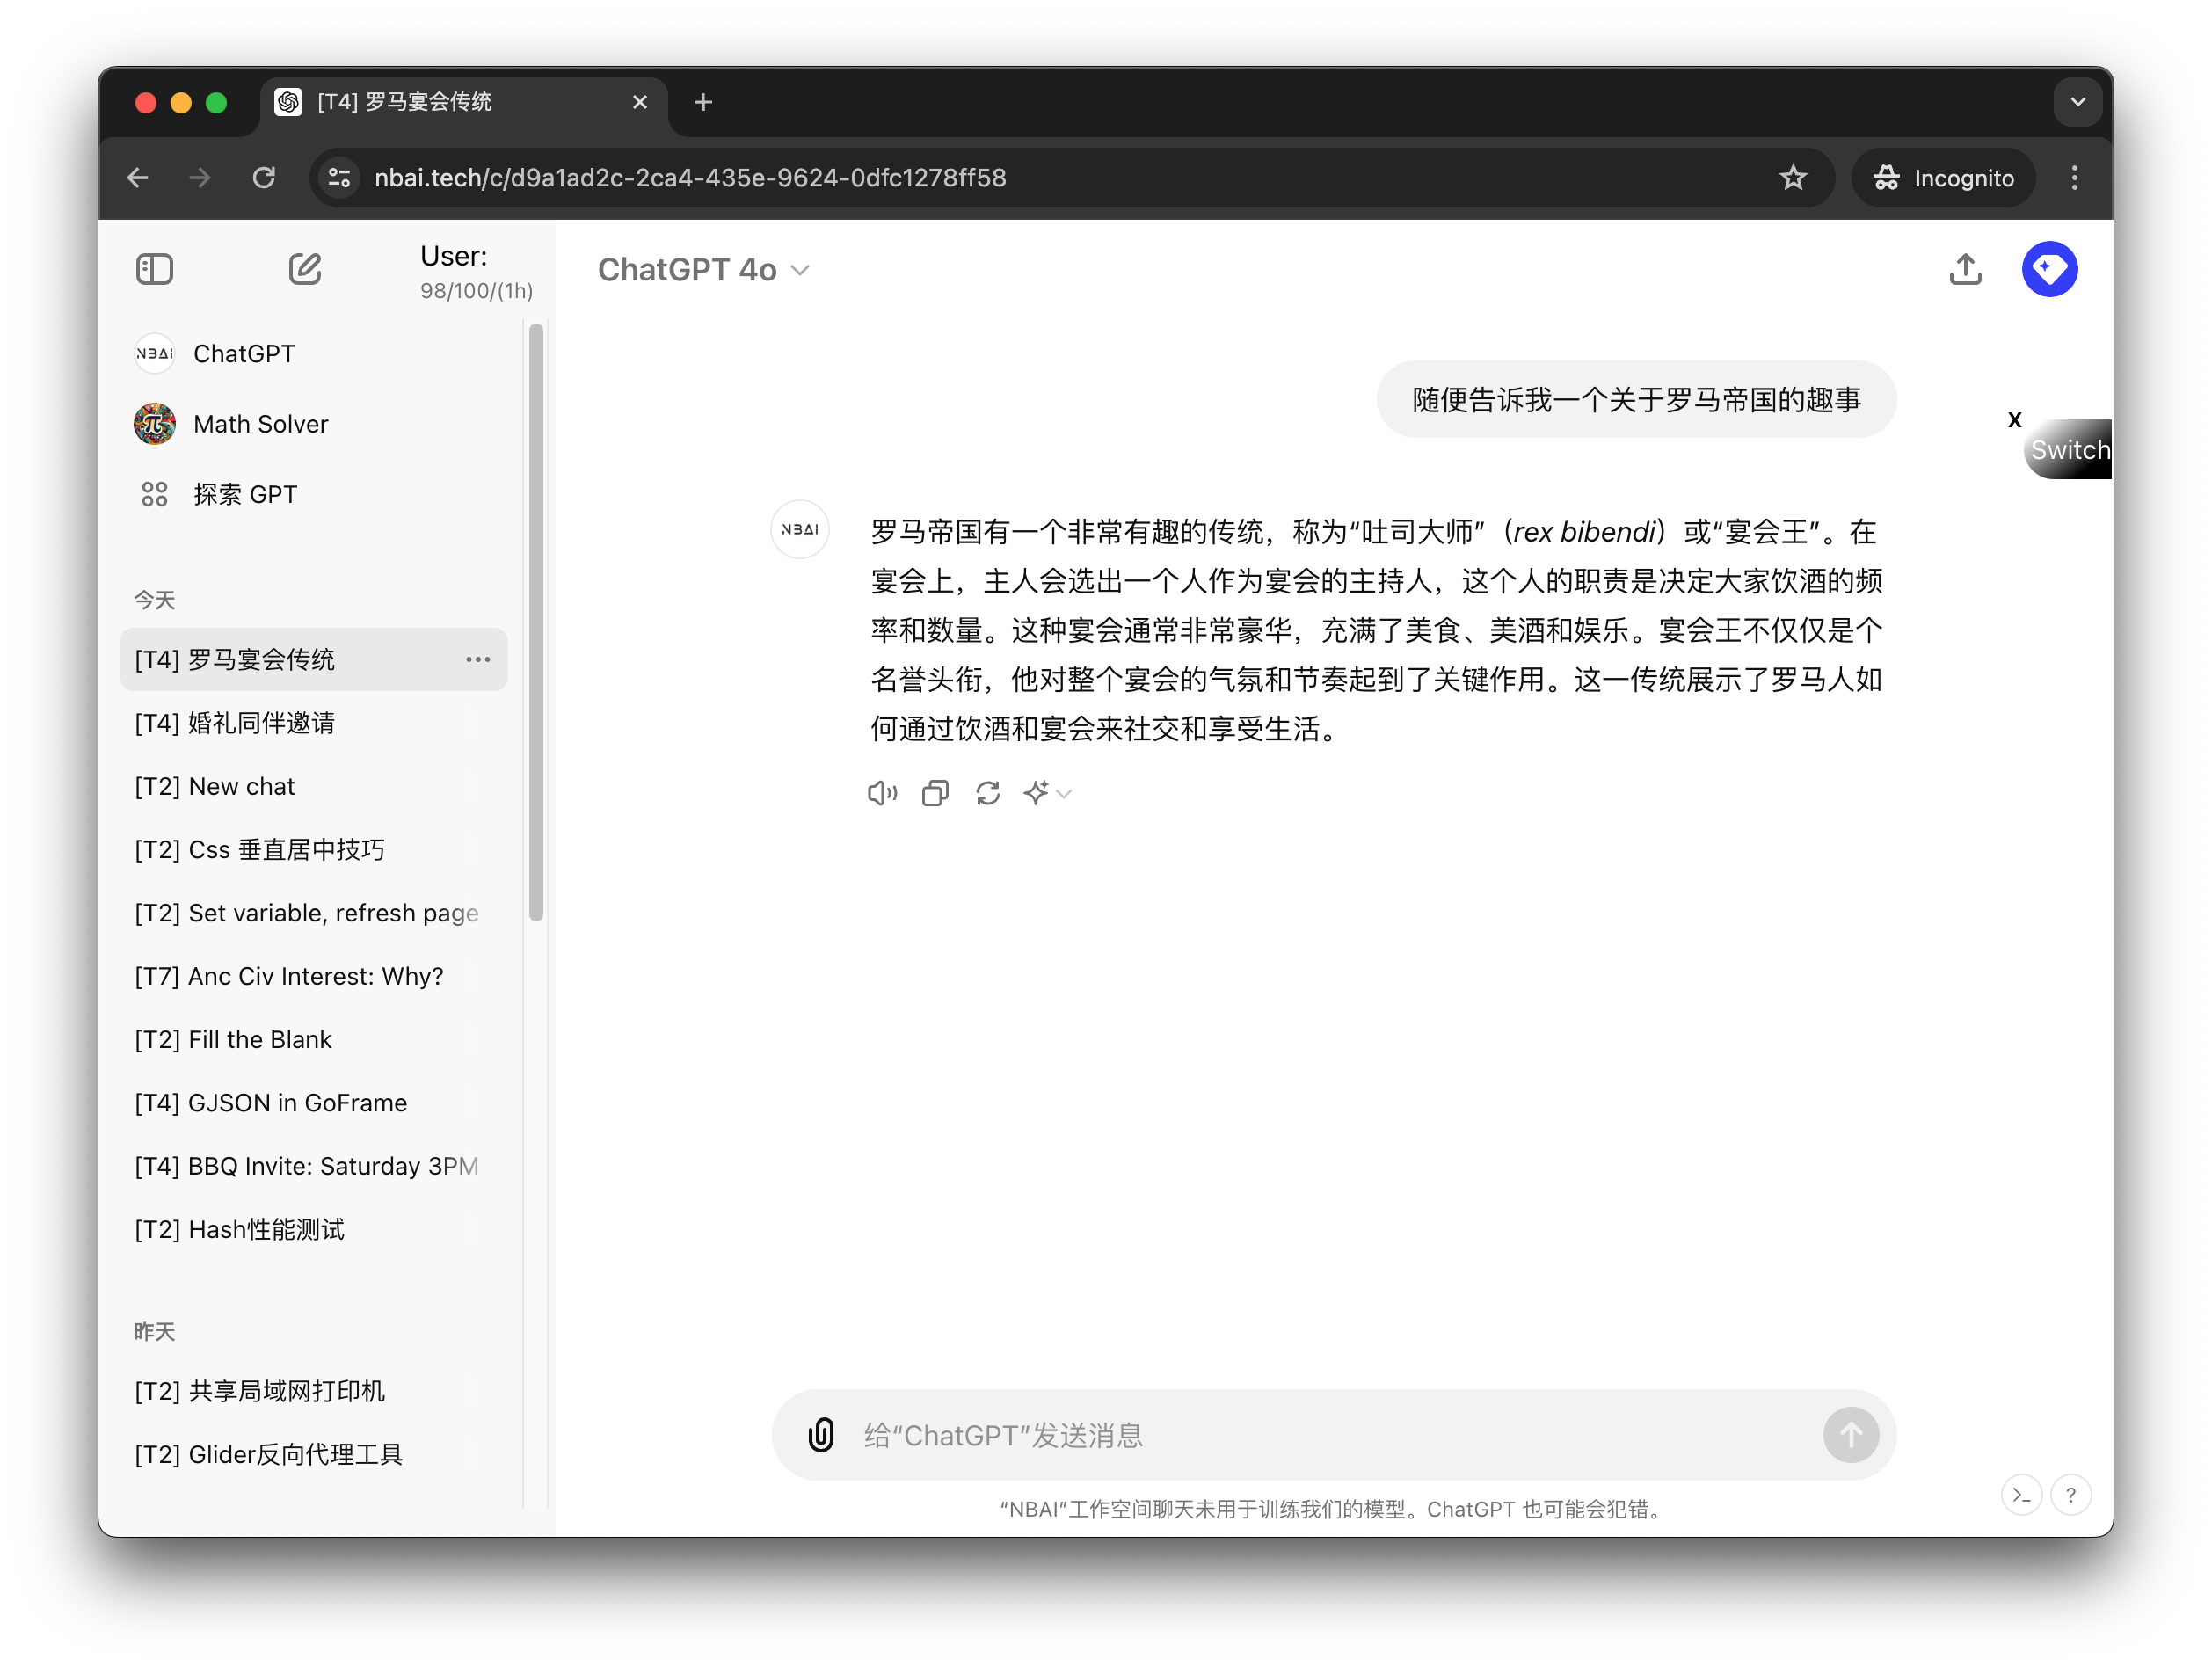This screenshot has height=1667, width=2212.
Task: Click the Incognito indicator button
Action: pyautogui.click(x=1943, y=178)
